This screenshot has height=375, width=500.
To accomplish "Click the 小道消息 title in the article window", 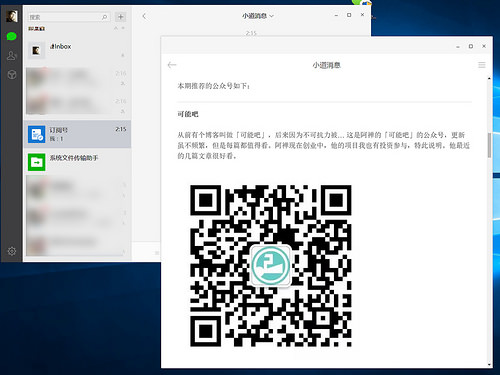I will point(326,65).
